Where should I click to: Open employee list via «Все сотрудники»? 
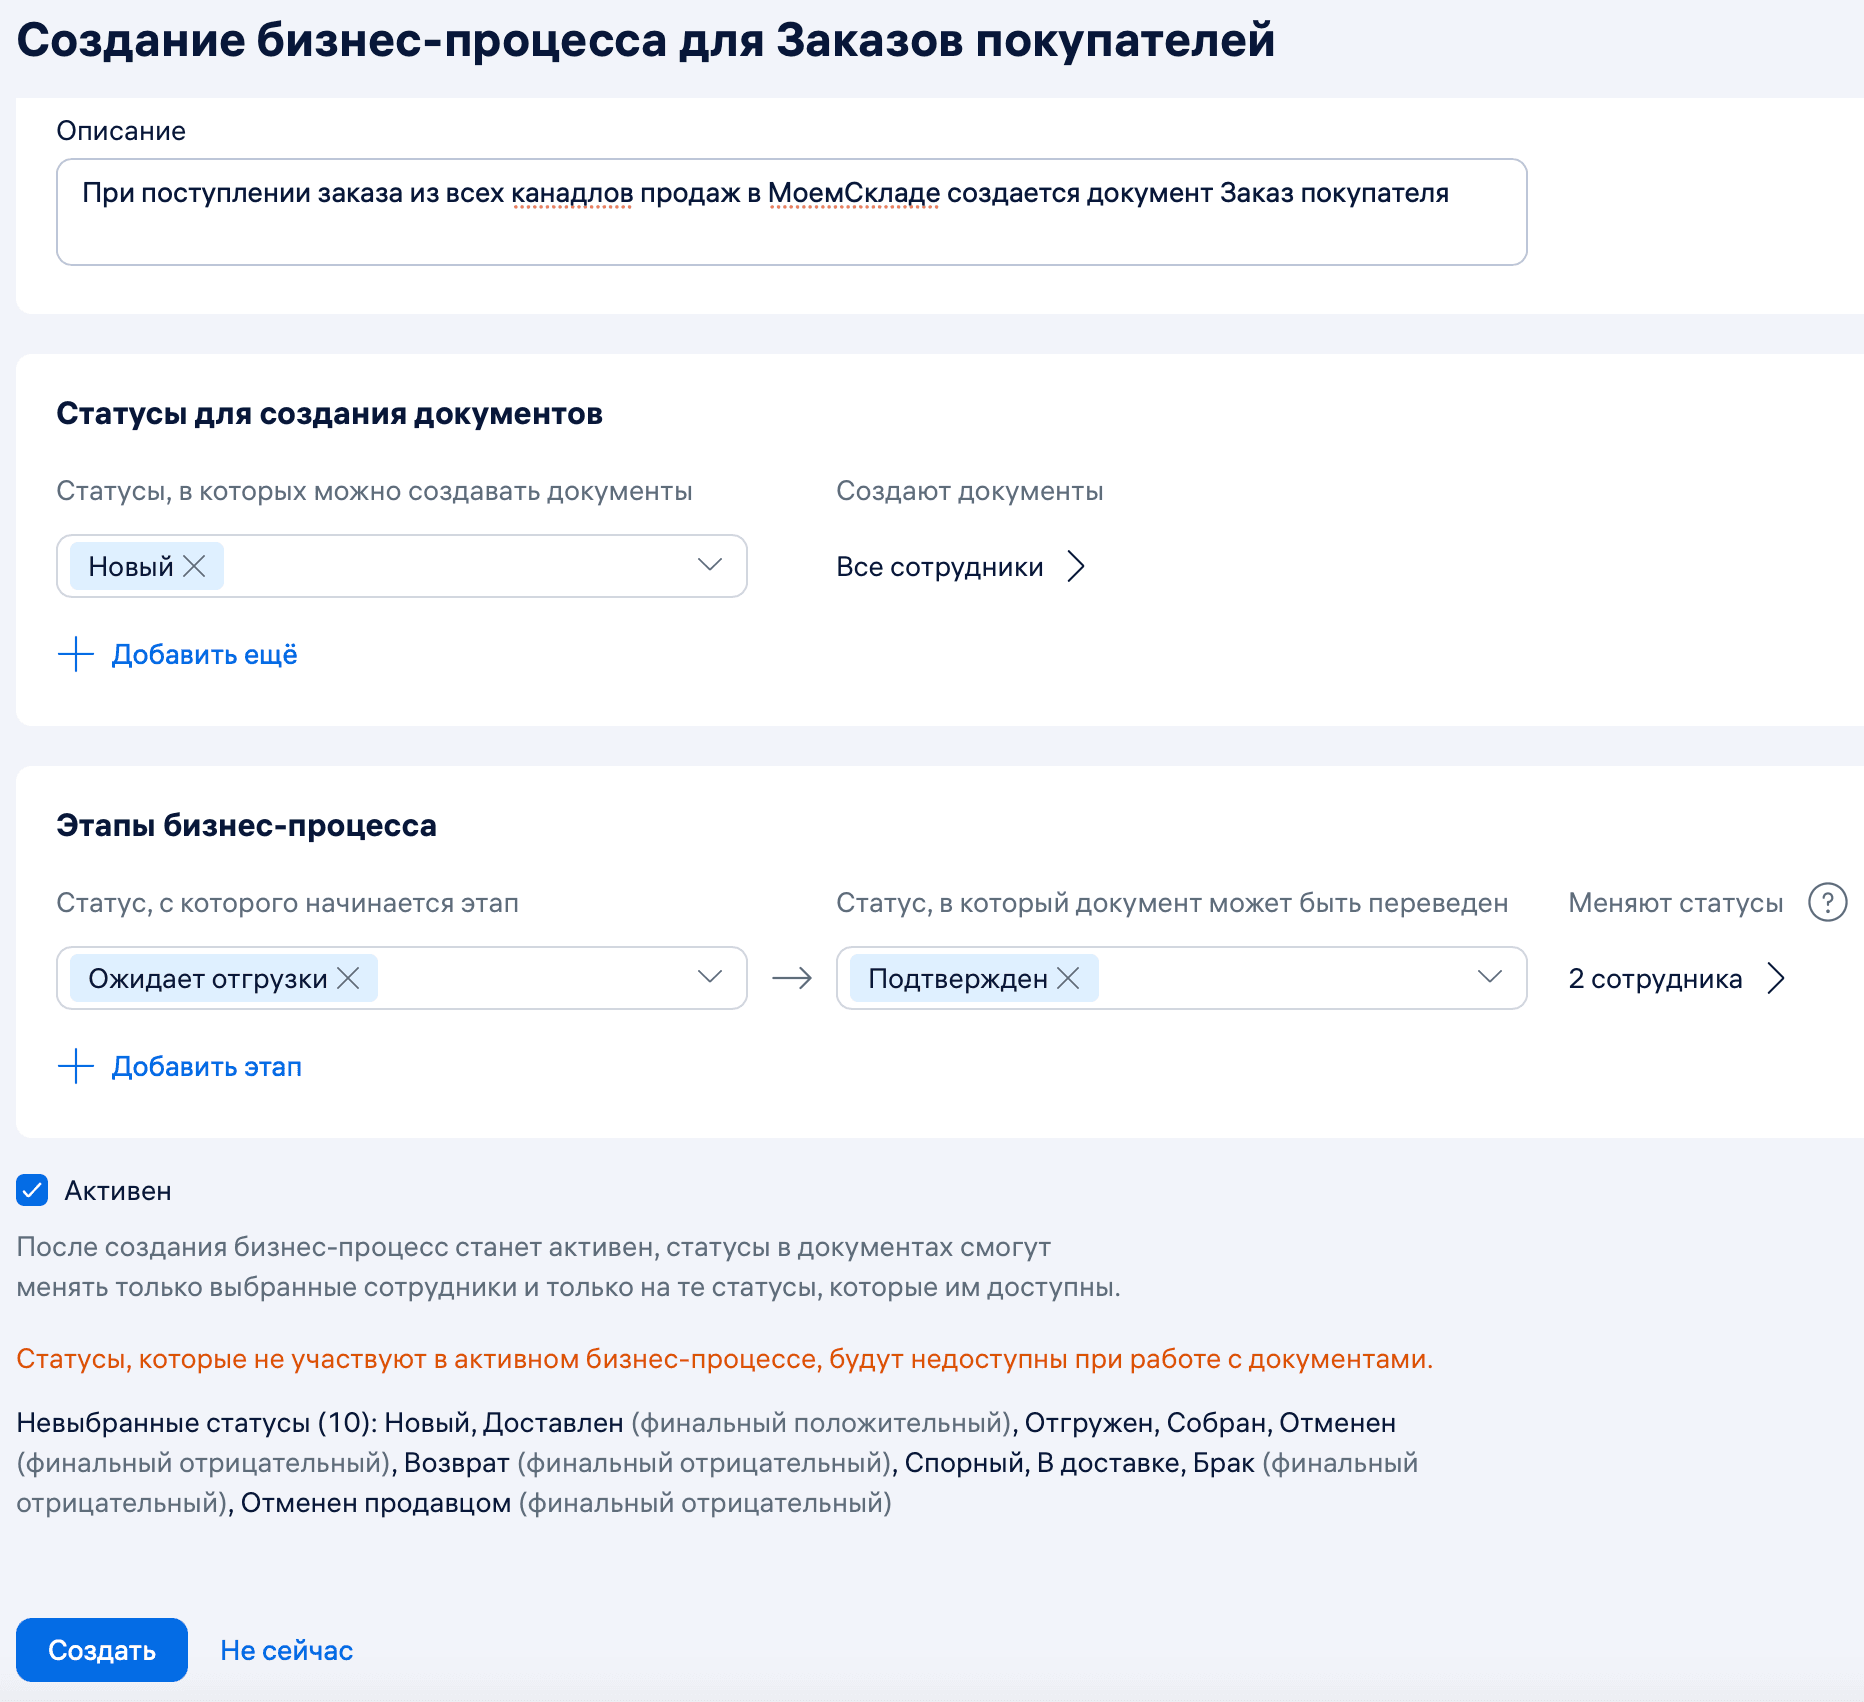pos(941,566)
